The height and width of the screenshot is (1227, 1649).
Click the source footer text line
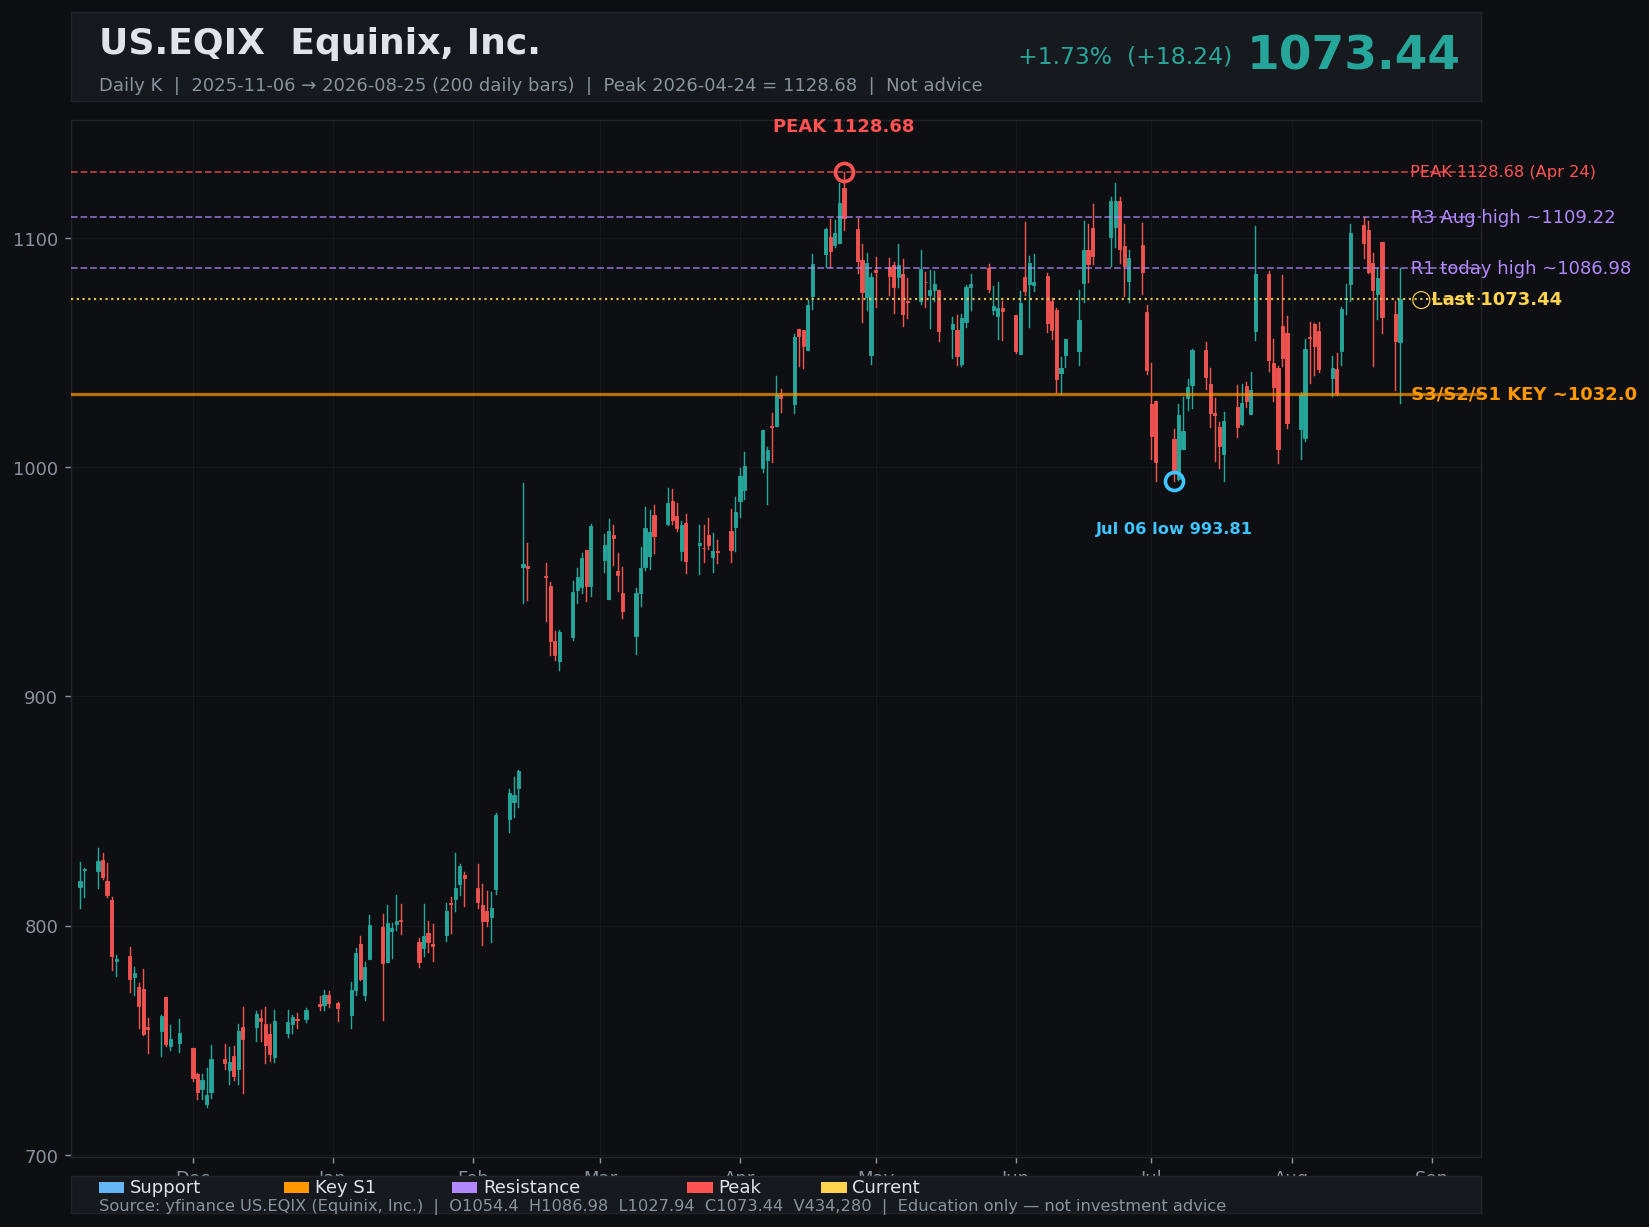[662, 1206]
